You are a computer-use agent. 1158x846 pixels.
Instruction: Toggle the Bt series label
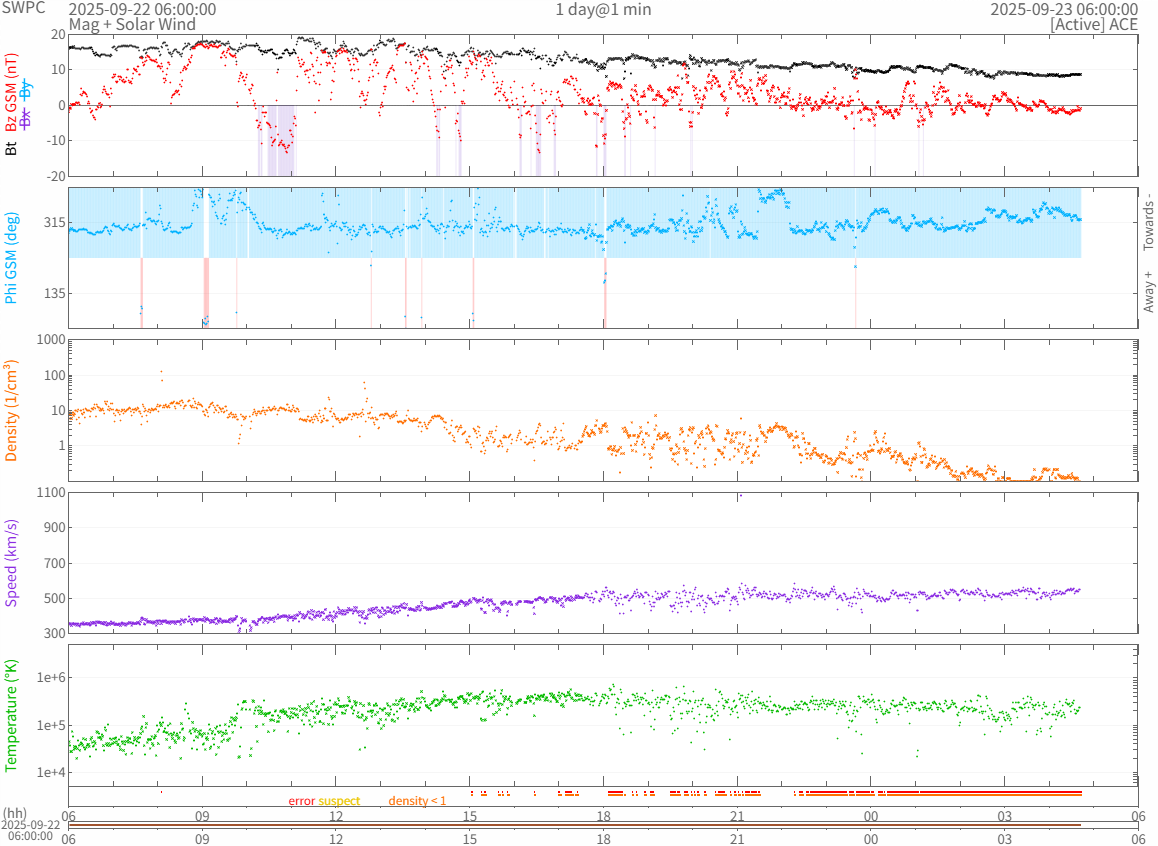point(11,148)
